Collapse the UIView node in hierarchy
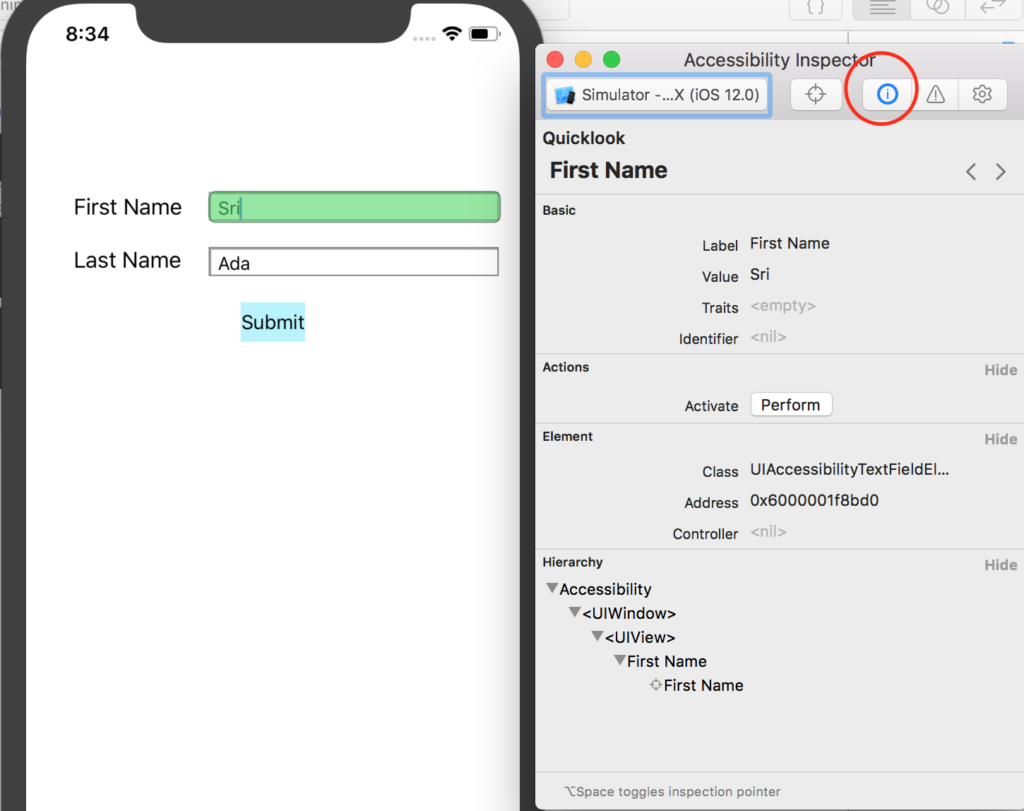1024x811 pixels. (x=597, y=637)
